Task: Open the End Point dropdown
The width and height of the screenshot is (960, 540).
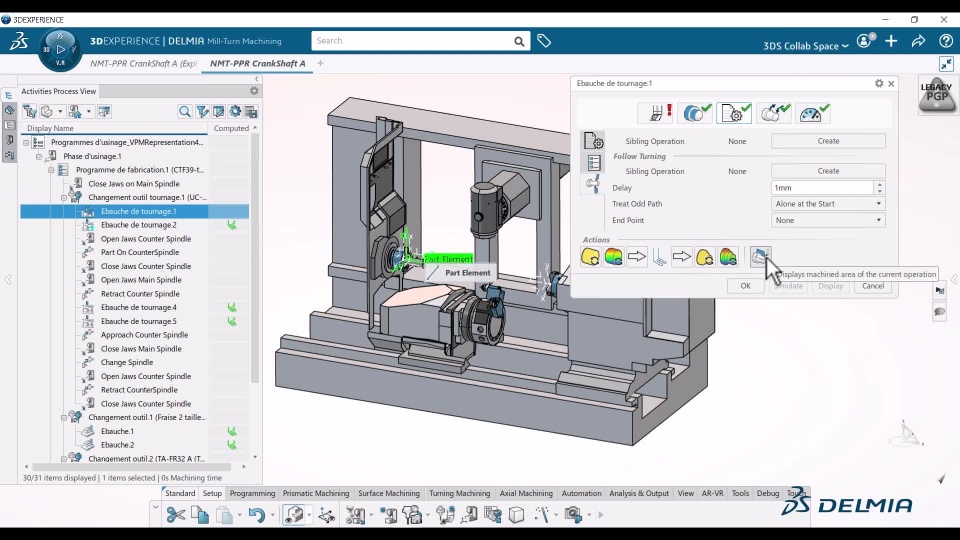Action: (828, 220)
